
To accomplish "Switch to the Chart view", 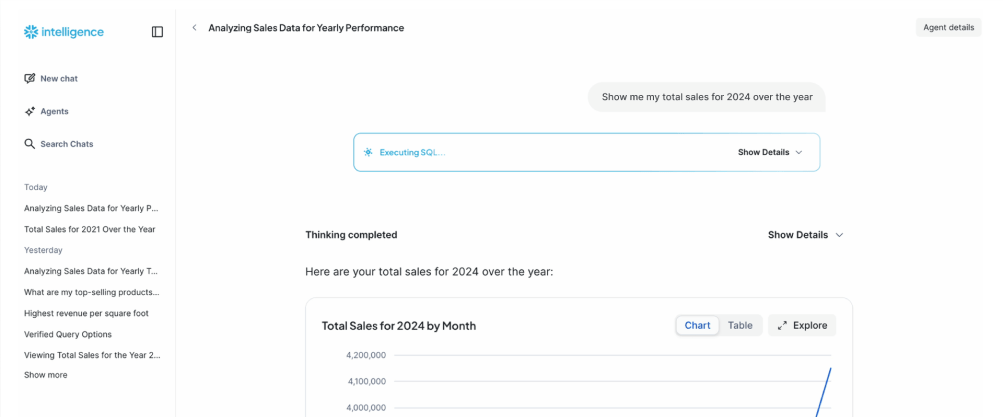I will point(697,325).
